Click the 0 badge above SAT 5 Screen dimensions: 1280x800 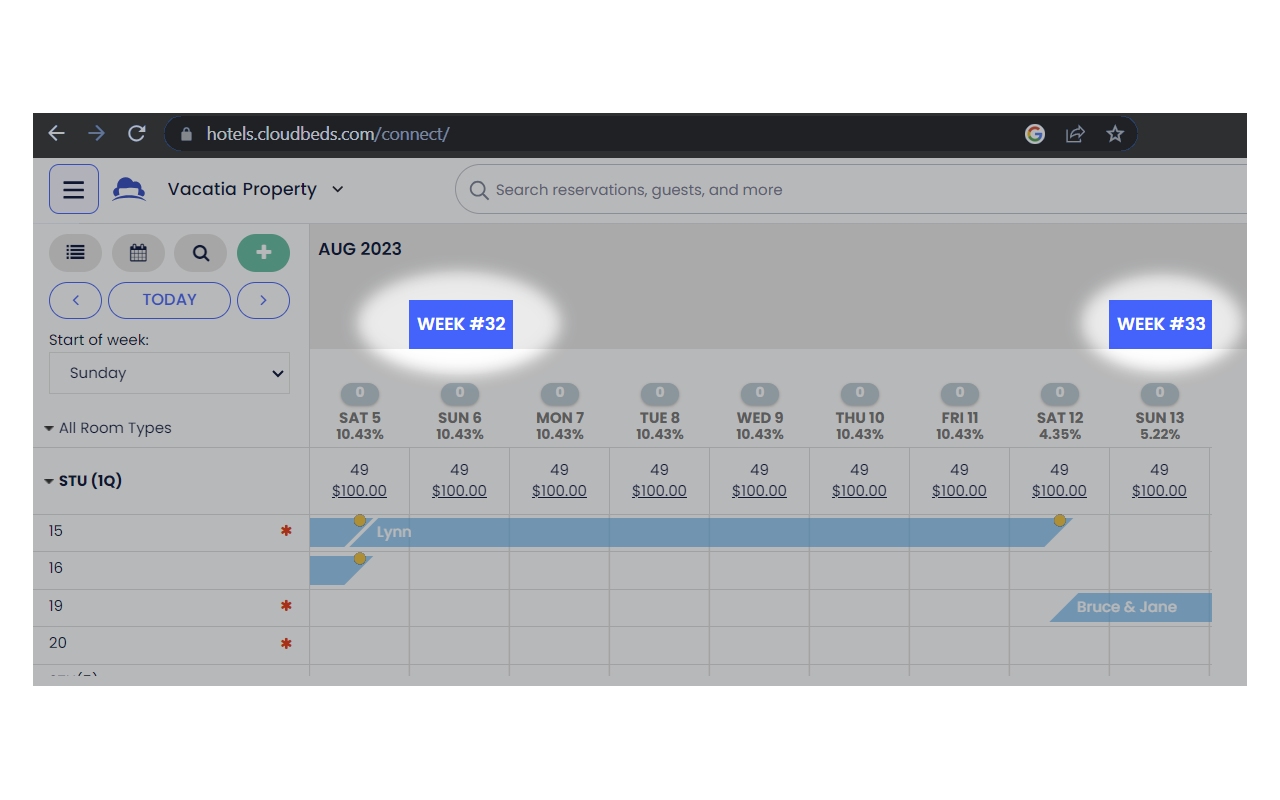[360, 393]
